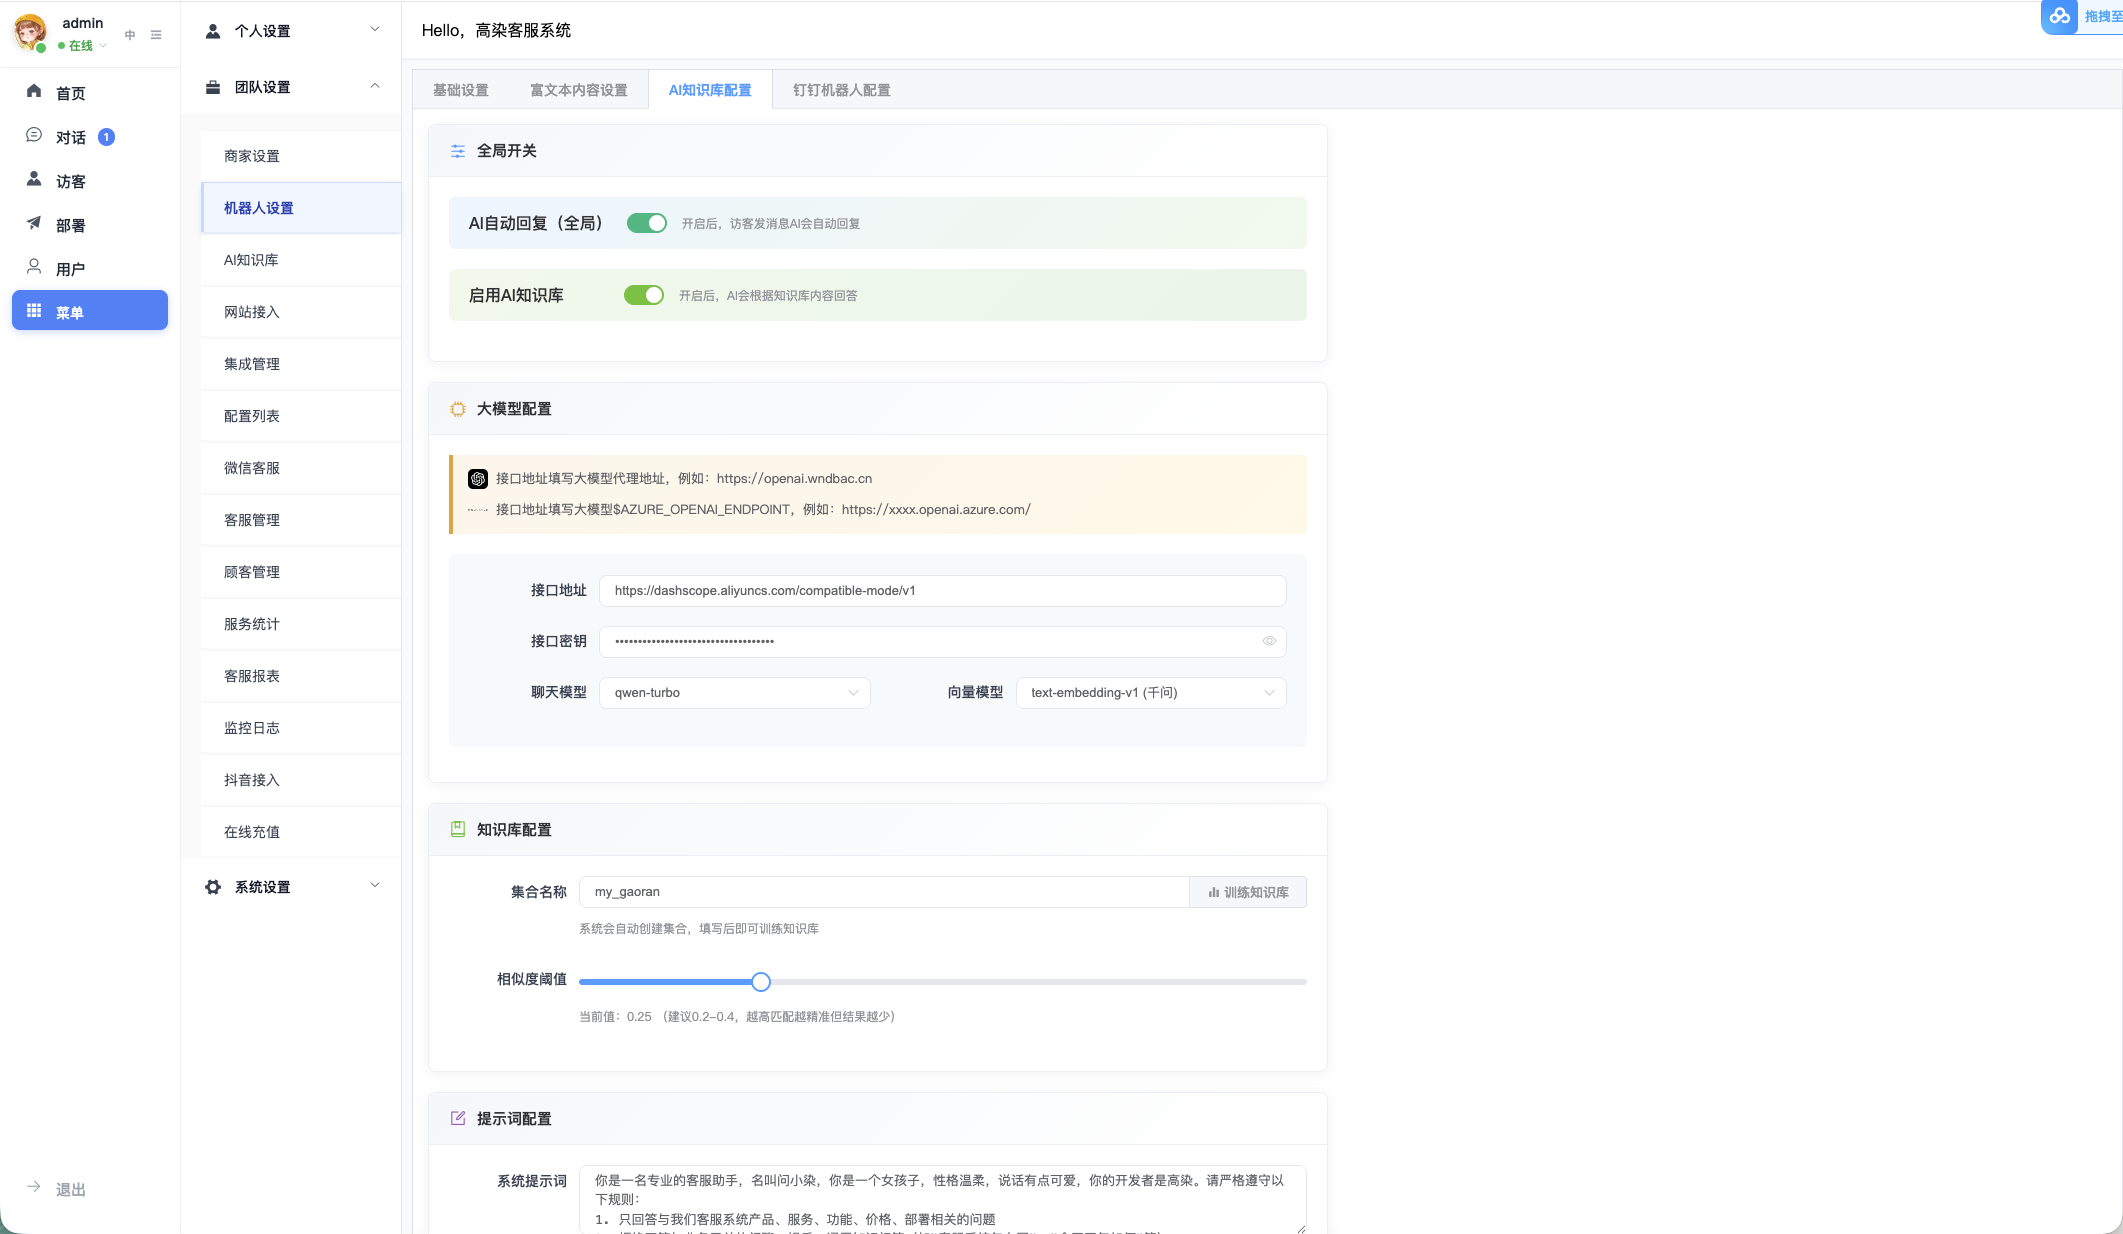Click the 拖拽至 button top right
Image resolution: width=2123 pixels, height=1234 pixels.
[x=2102, y=17]
